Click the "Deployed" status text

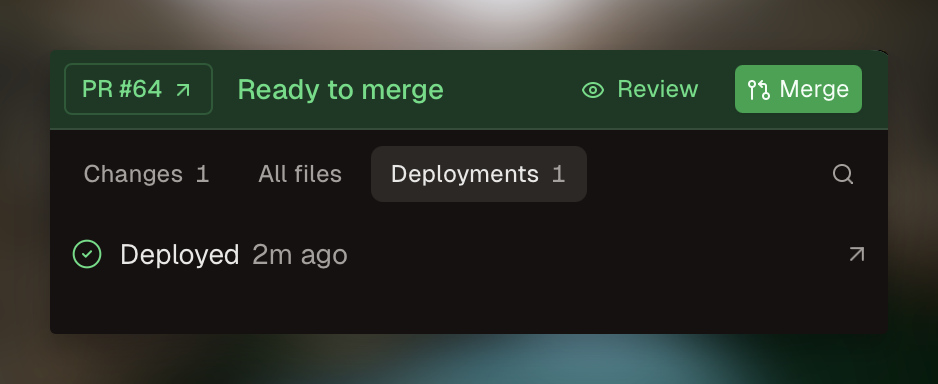click(179, 255)
